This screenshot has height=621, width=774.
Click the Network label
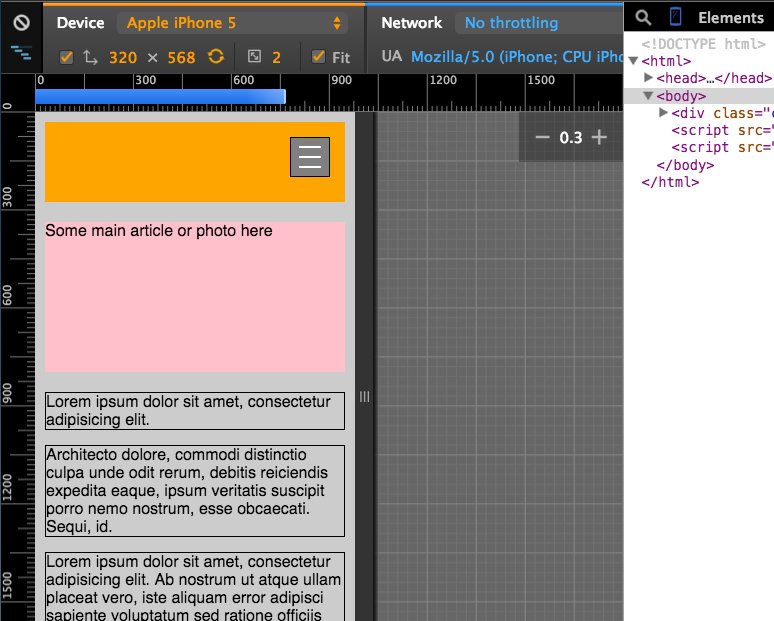click(412, 23)
